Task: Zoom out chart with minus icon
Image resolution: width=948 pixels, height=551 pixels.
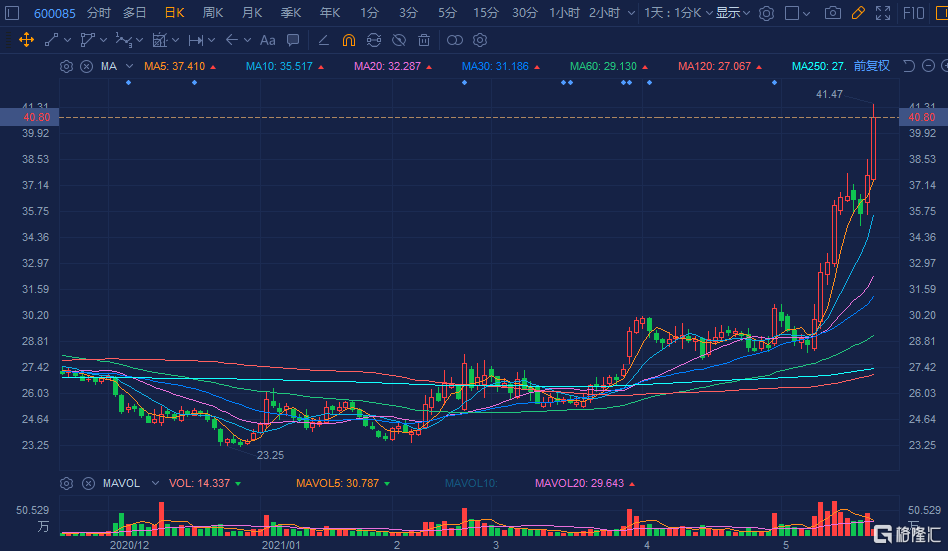Action: [x=929, y=66]
